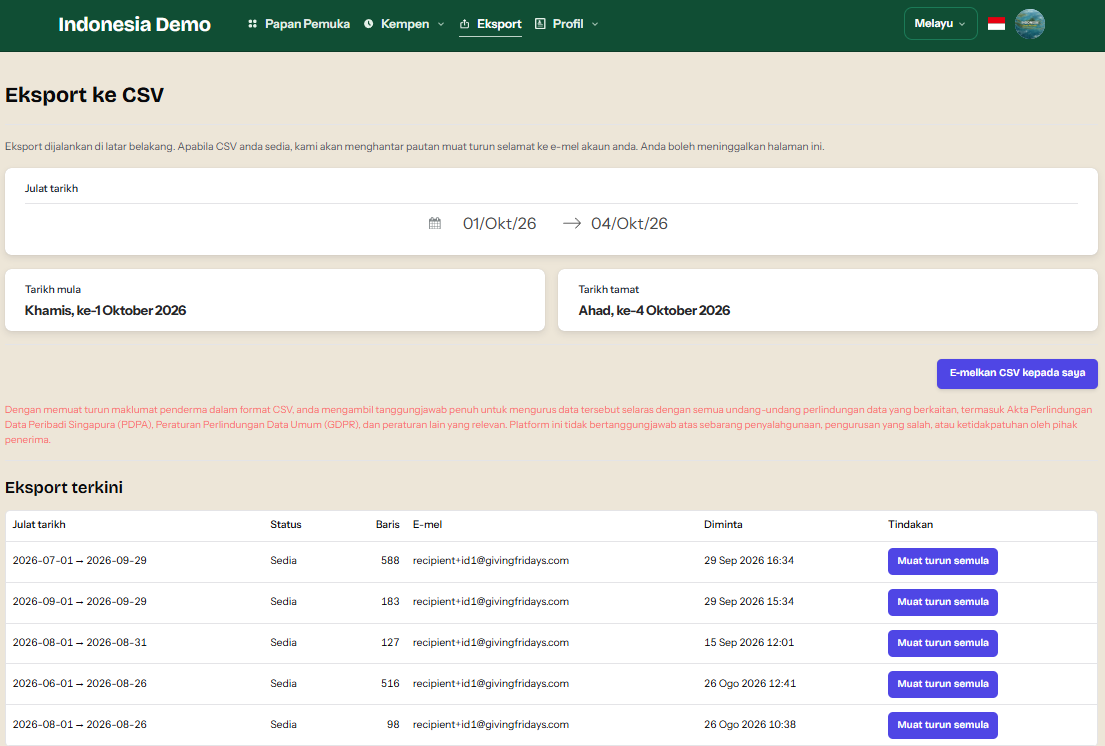
Task: Select the Eksport nav tab
Action: [490, 24]
